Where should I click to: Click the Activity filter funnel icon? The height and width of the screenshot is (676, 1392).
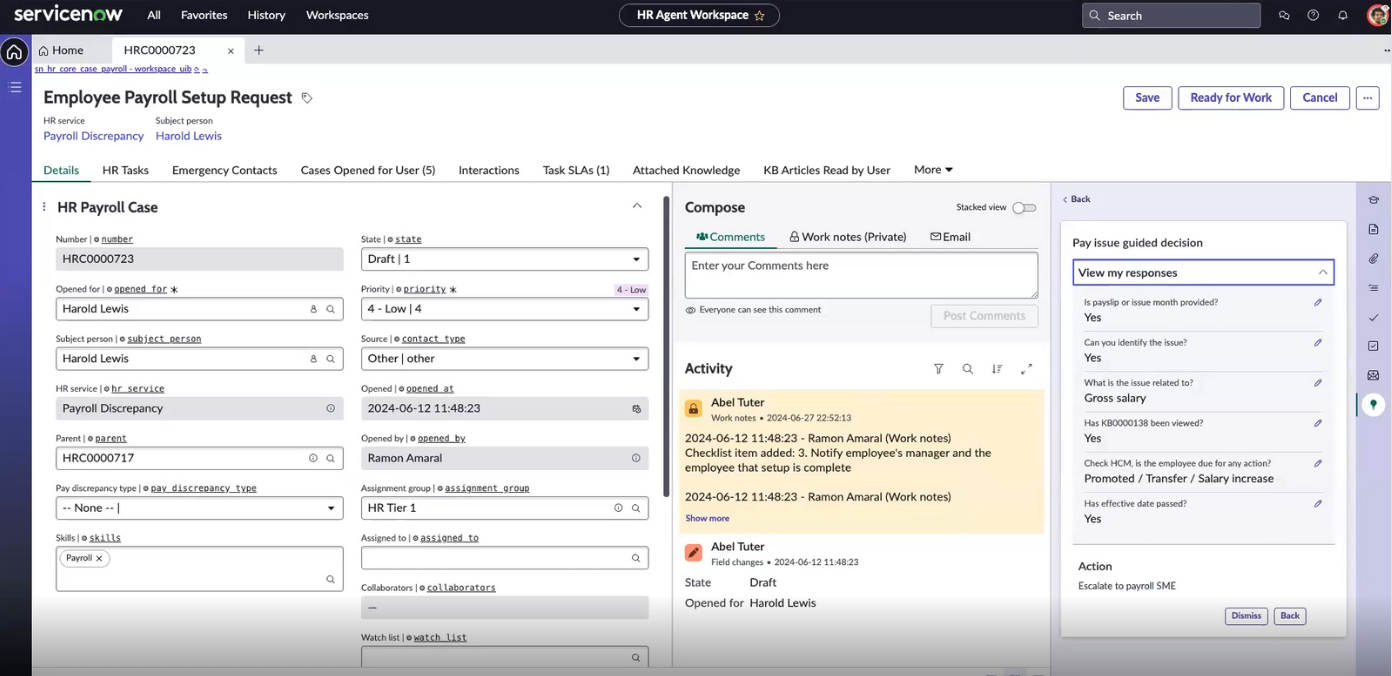pos(938,369)
